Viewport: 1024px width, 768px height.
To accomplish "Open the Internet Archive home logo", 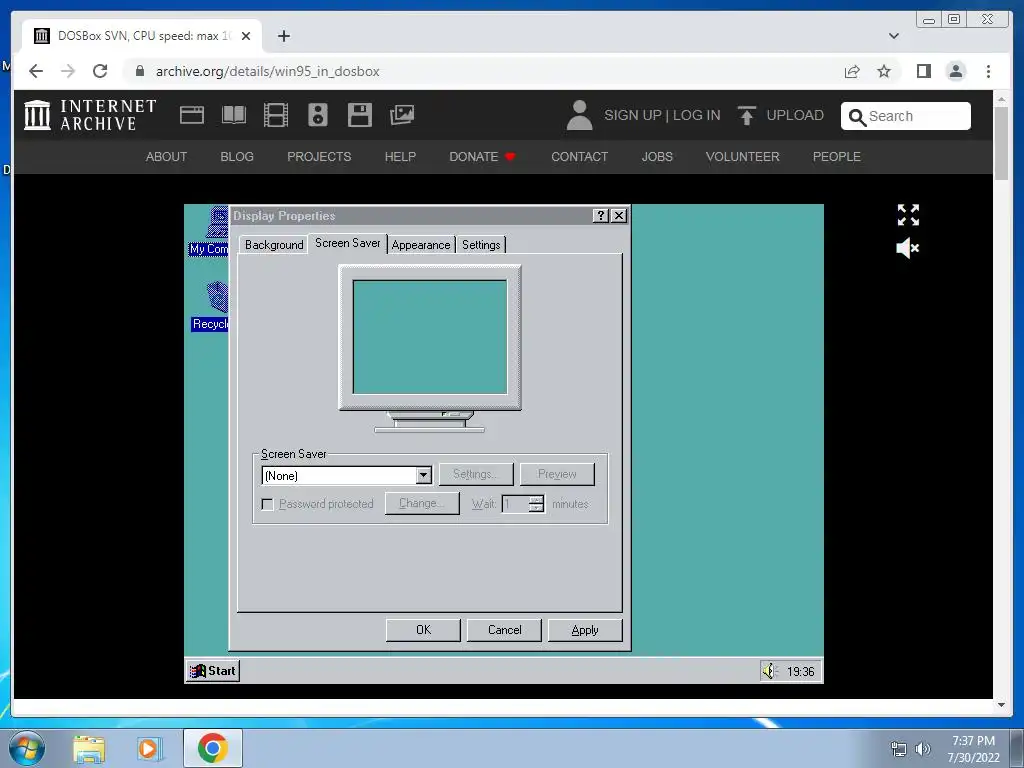I will [90, 115].
